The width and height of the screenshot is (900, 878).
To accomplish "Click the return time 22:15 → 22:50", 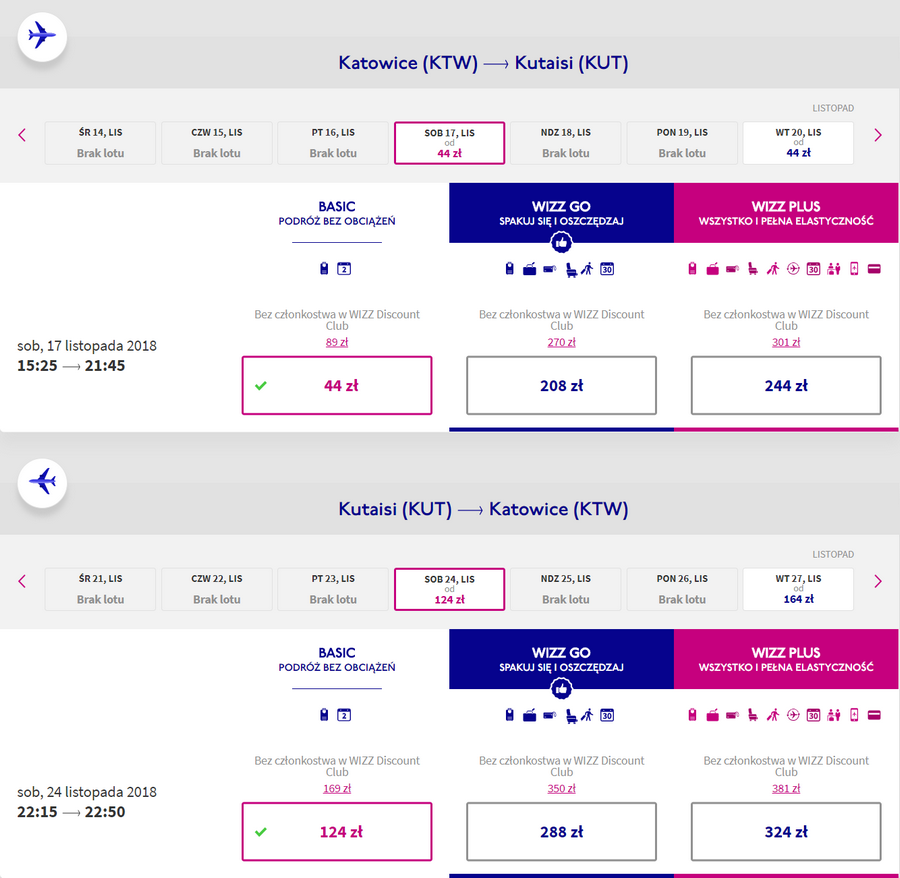I will tap(71, 812).
